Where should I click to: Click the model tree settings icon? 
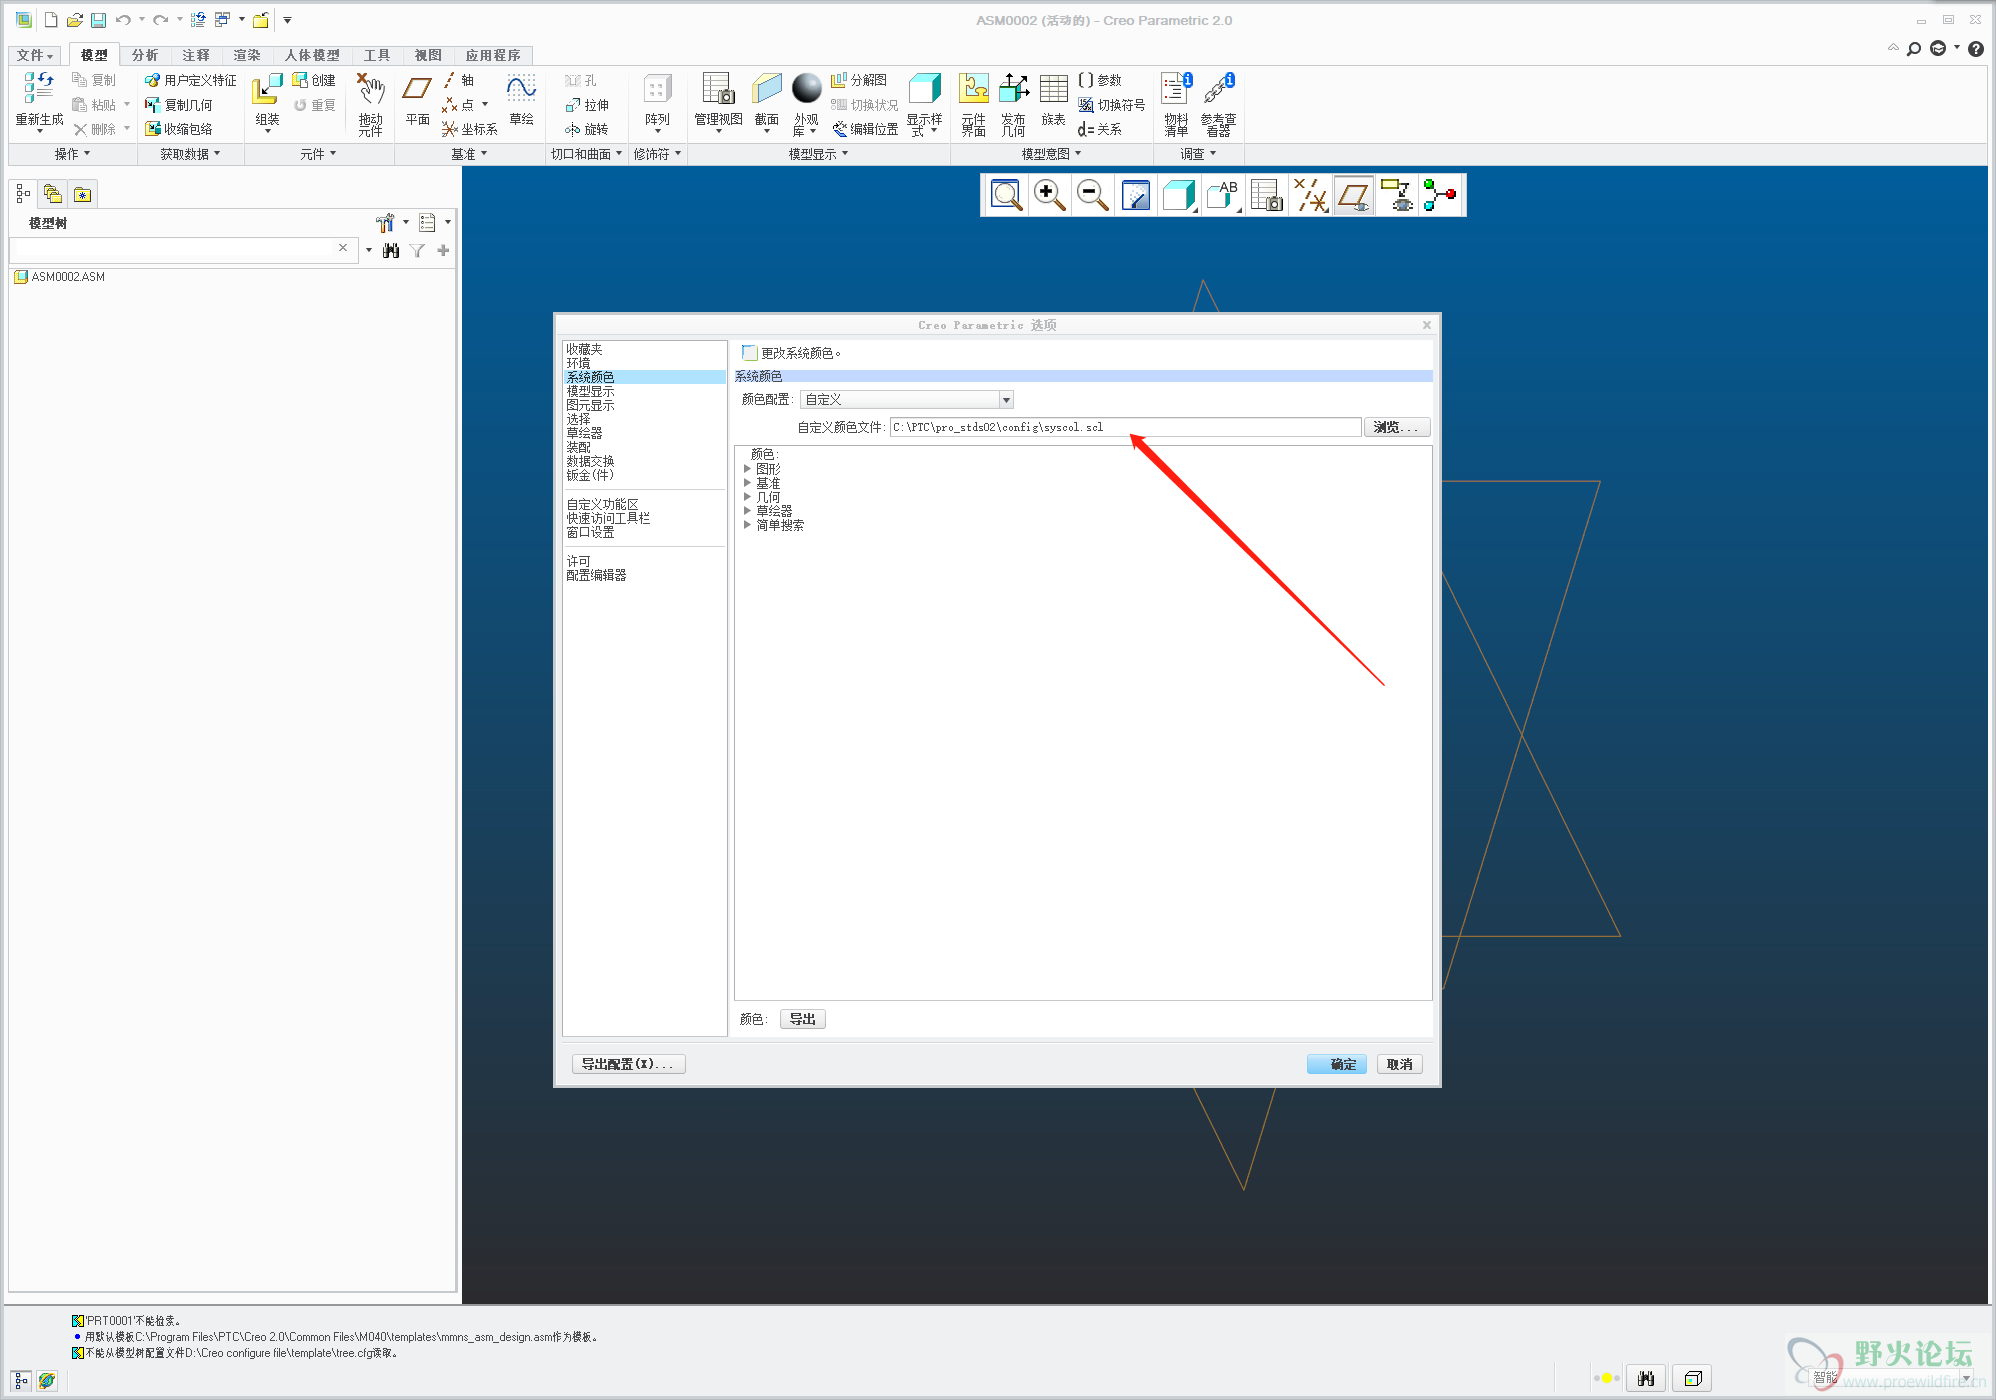[x=386, y=222]
